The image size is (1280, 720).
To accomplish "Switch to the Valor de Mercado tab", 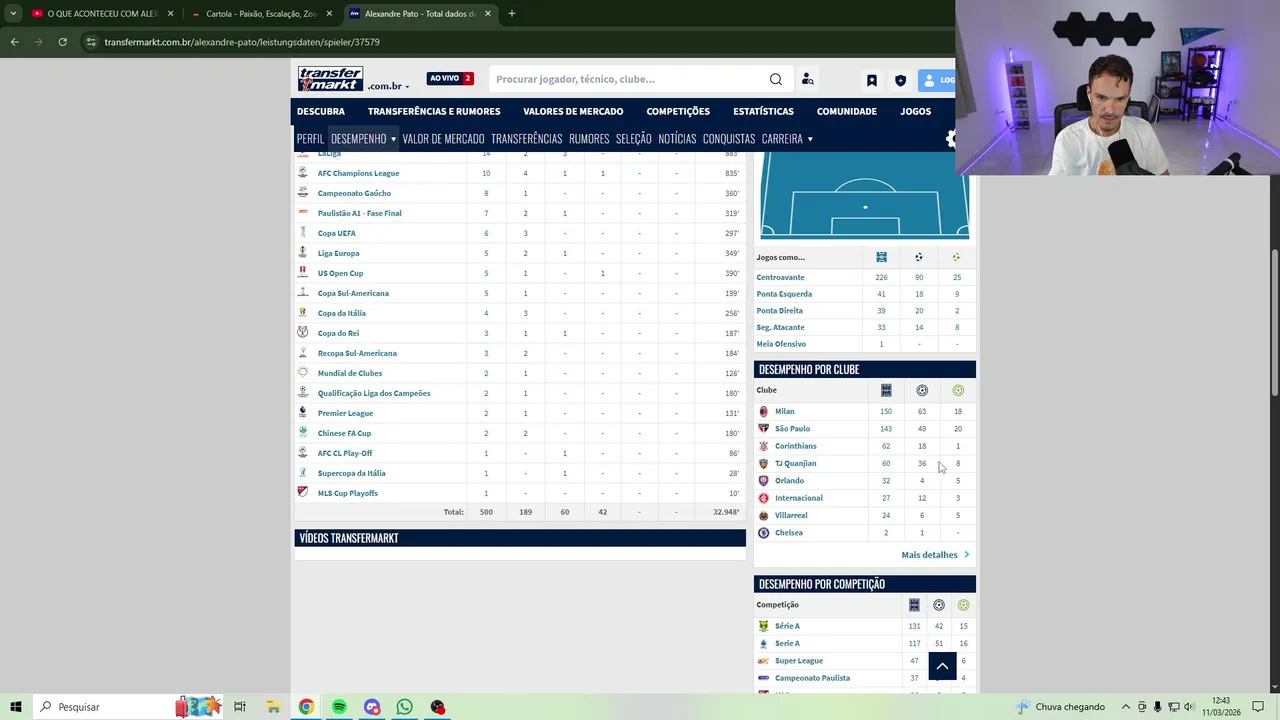I will (443, 139).
